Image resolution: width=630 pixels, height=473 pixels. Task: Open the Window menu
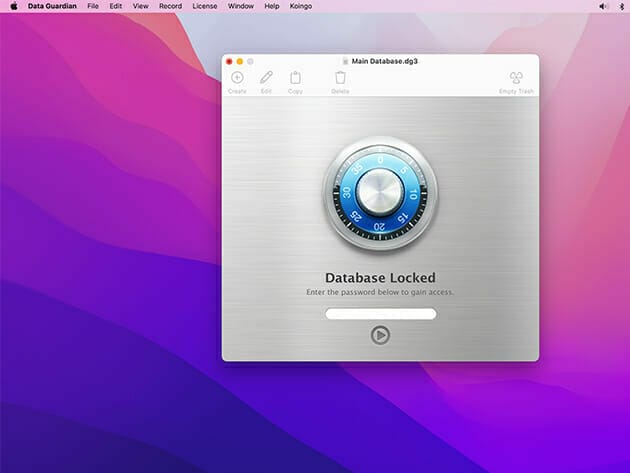(240, 6)
